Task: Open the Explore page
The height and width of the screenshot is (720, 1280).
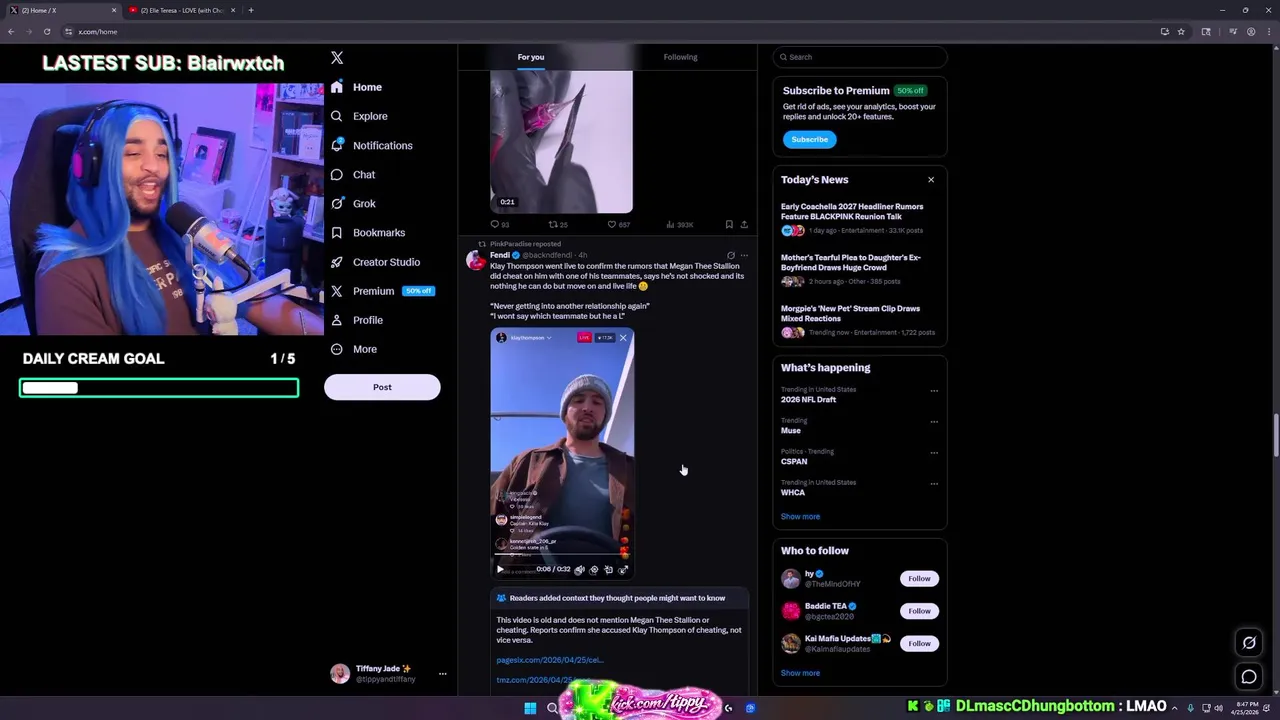Action: (x=359, y=116)
